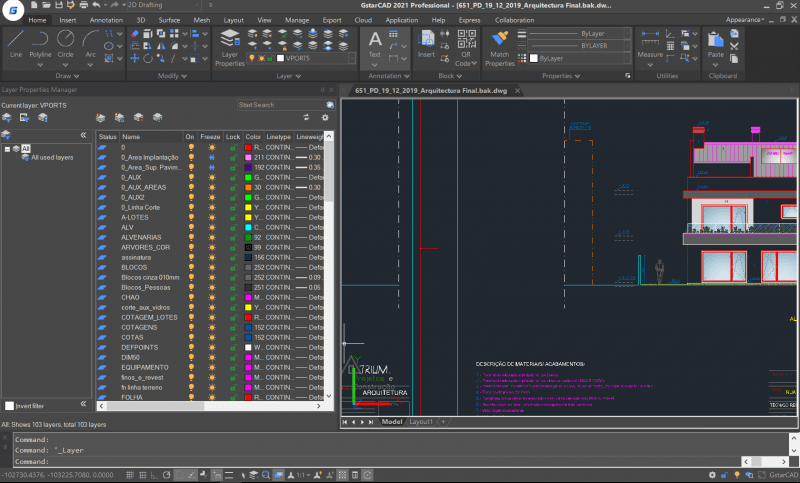Open layer manager settings gear icon
Screen dimensions: 800x483
(324, 118)
